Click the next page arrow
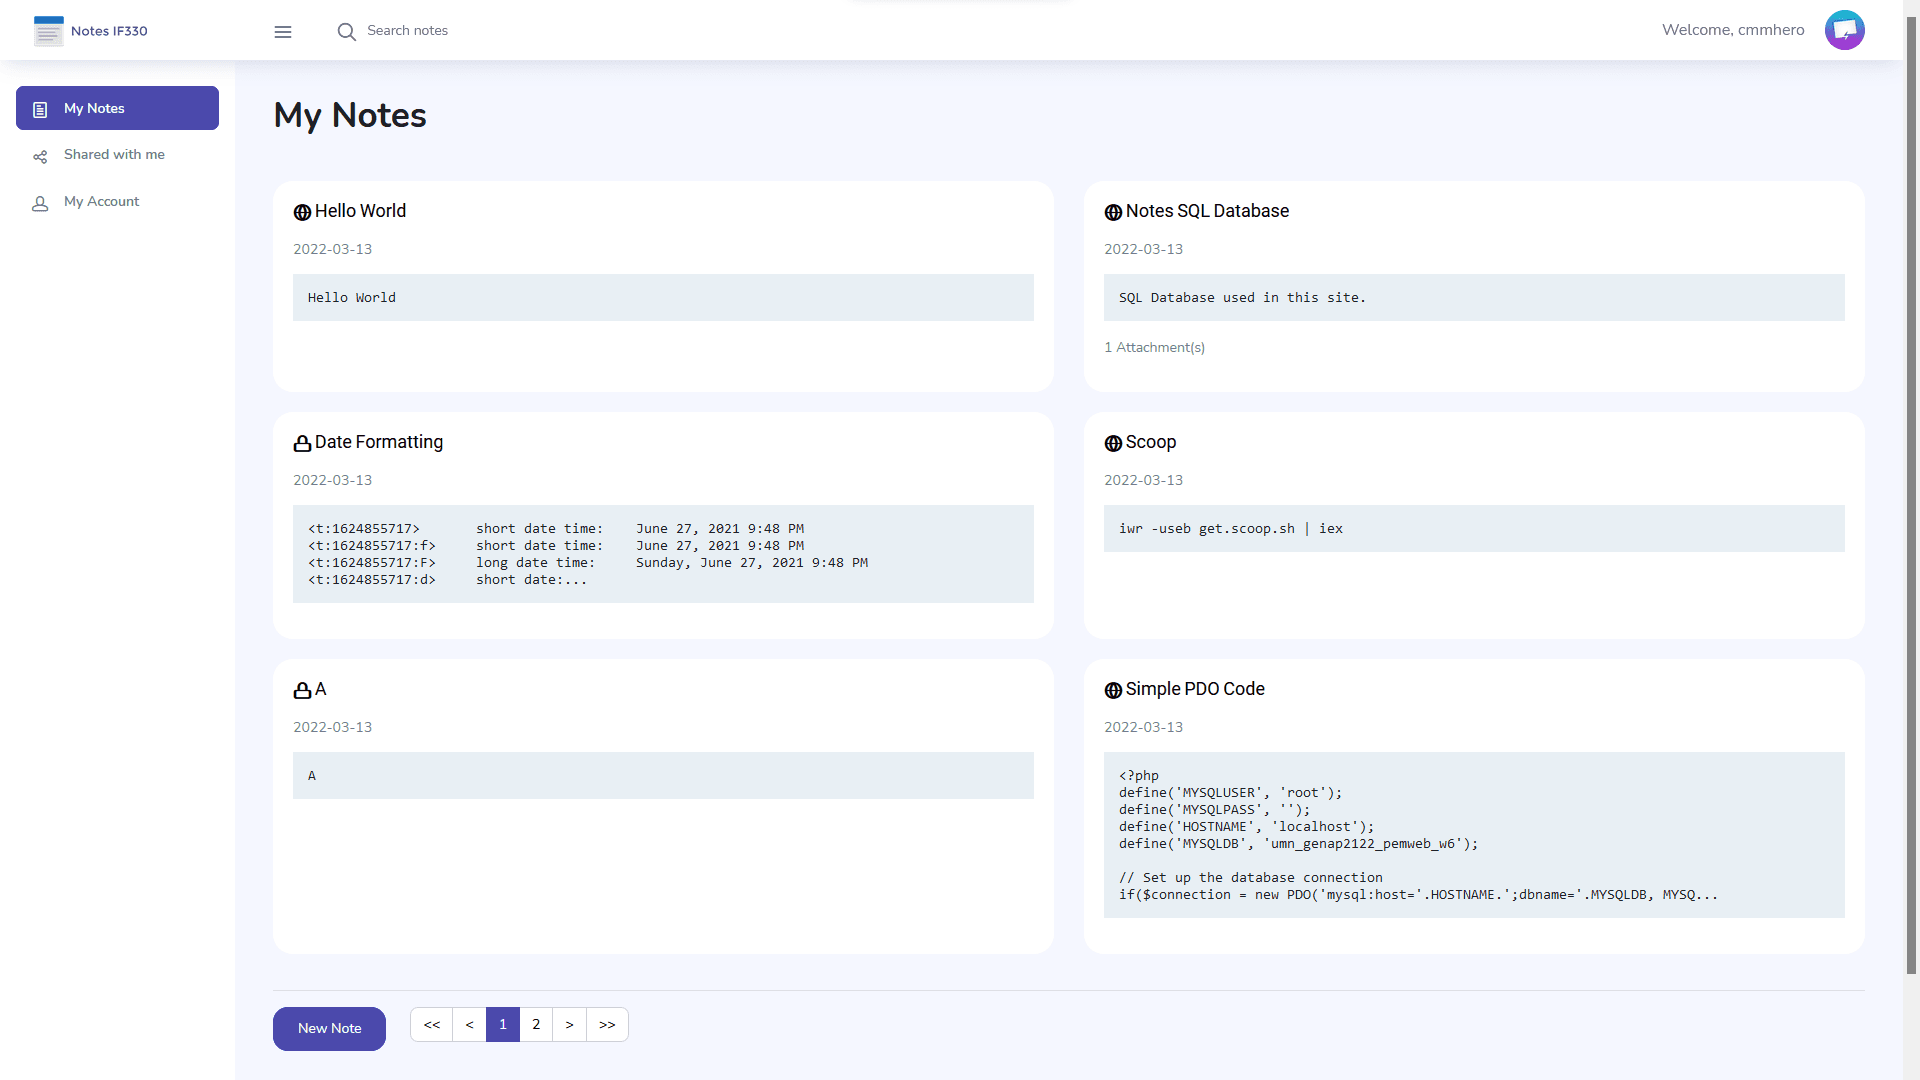The height and width of the screenshot is (1080, 1920). [570, 1024]
